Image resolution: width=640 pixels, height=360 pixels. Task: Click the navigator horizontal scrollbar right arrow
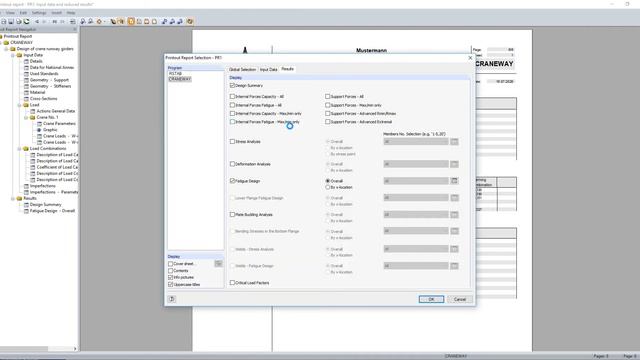[x=75, y=349]
